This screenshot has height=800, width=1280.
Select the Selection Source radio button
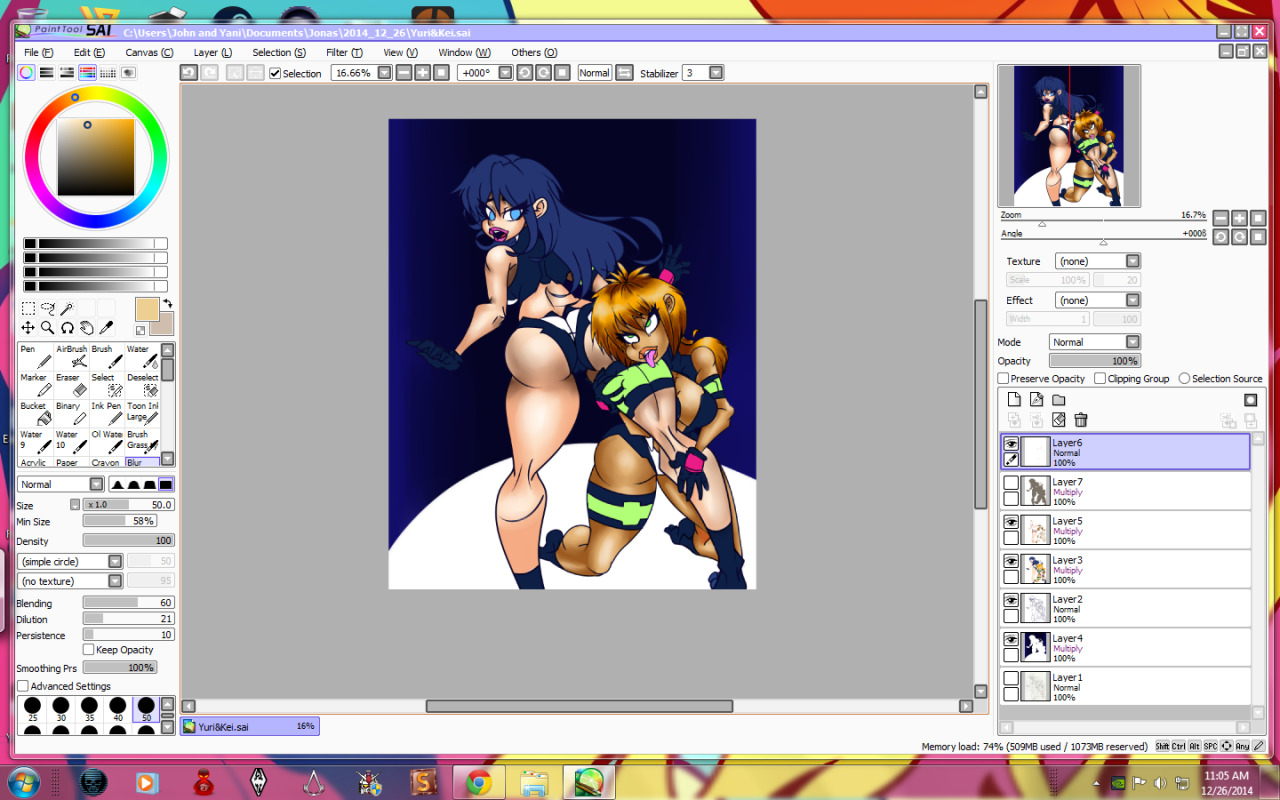[1184, 379]
